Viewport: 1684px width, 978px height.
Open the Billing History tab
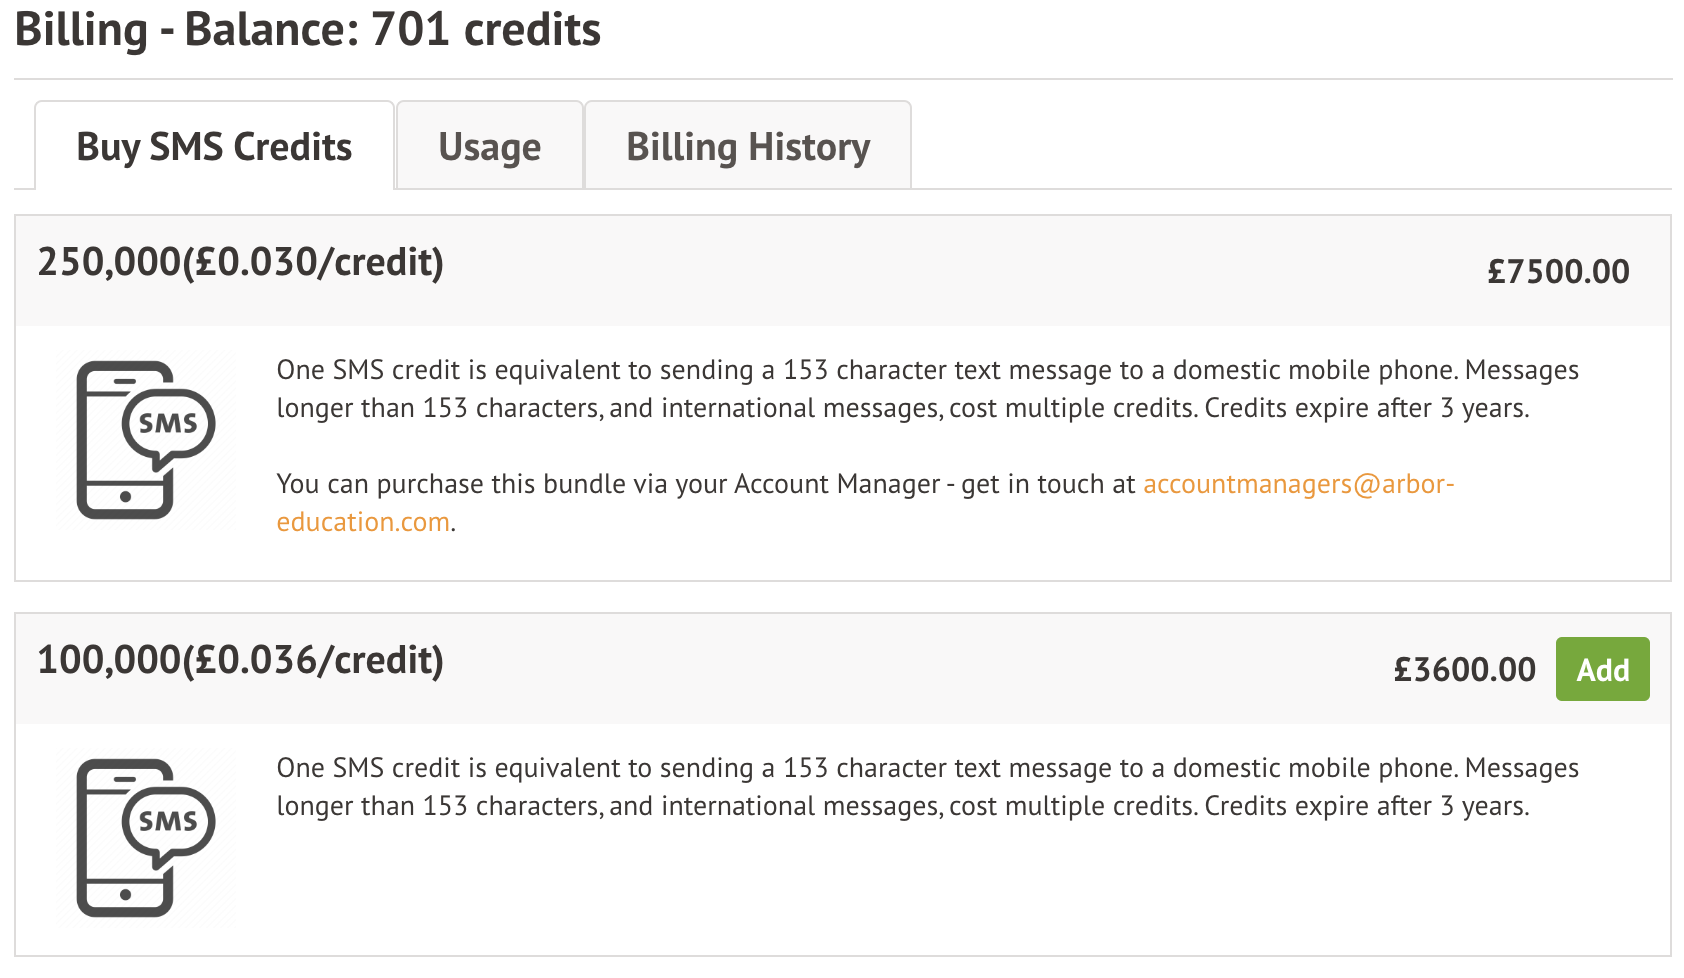coord(747,147)
